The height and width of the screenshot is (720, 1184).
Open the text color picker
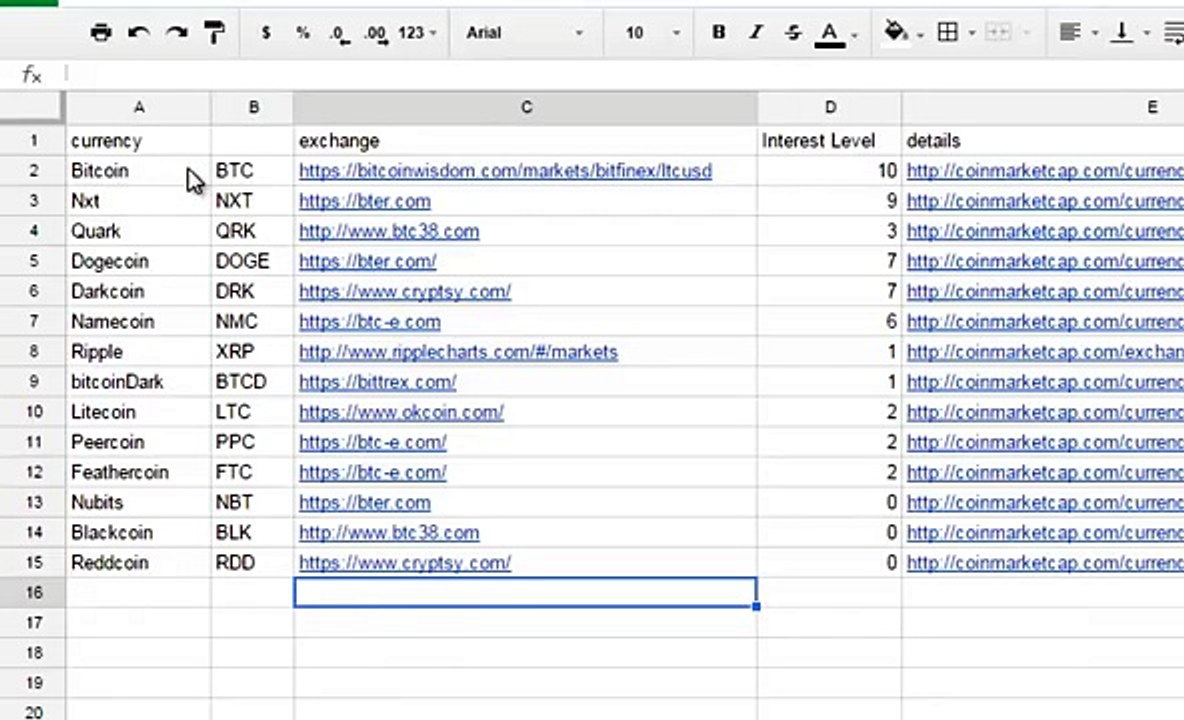click(x=830, y=33)
